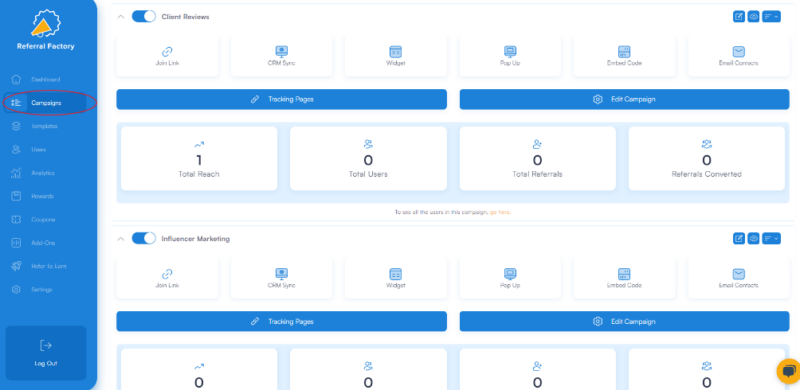This screenshot has height=390, width=800.
Task: Click edit icon for Influencer Marketing
Action: click(739, 238)
